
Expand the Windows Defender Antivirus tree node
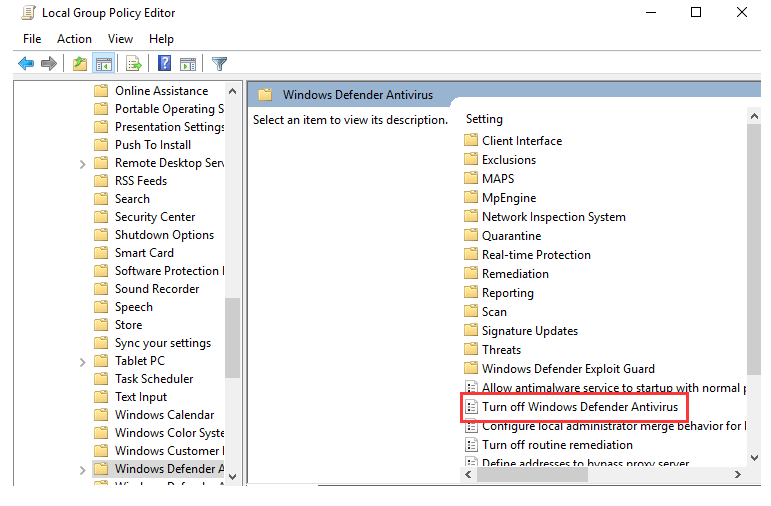click(x=82, y=470)
